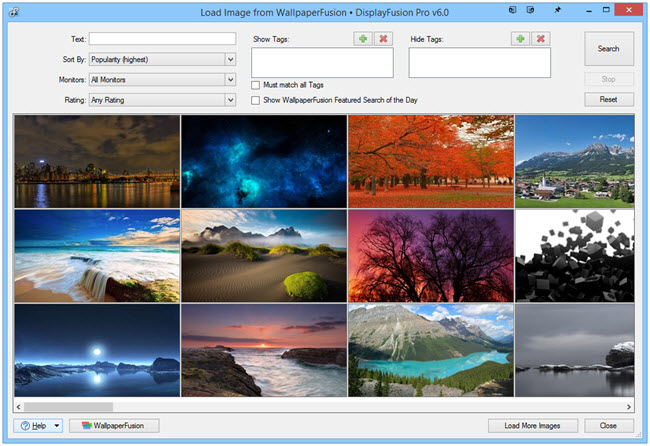Image resolution: width=650 pixels, height=446 pixels.
Task: Select the rocky coast sunset wallpaper
Action: click(264, 350)
